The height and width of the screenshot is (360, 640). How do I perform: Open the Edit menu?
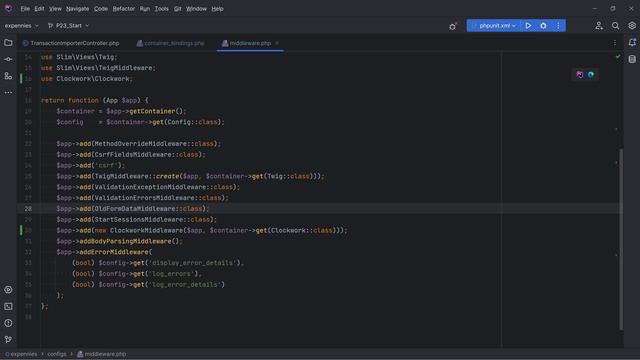39,9
